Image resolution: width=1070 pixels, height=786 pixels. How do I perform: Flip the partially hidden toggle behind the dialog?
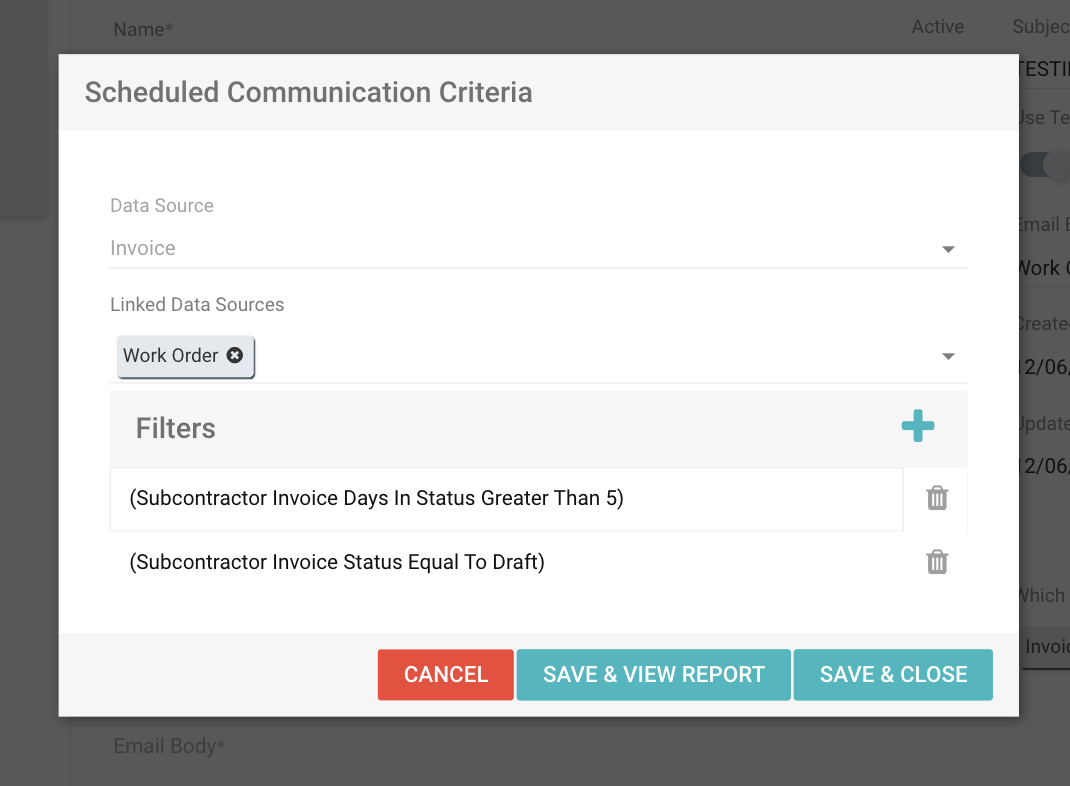1045,165
